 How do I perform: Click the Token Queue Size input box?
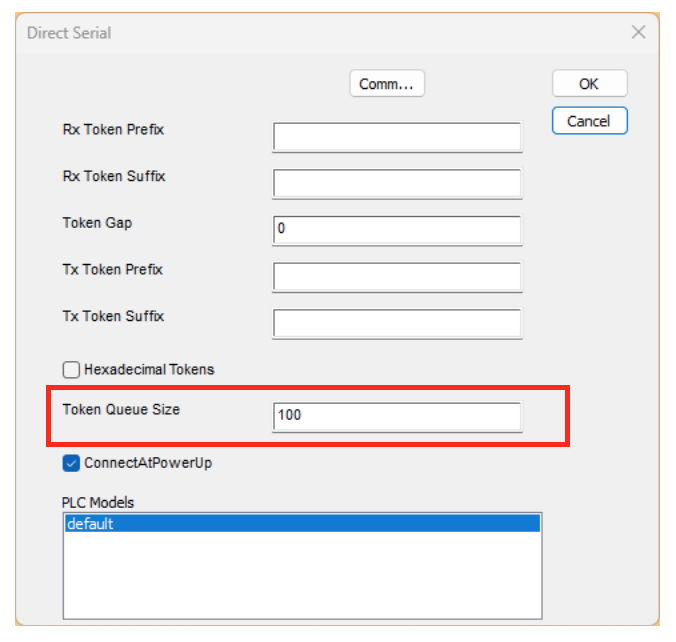click(396, 415)
